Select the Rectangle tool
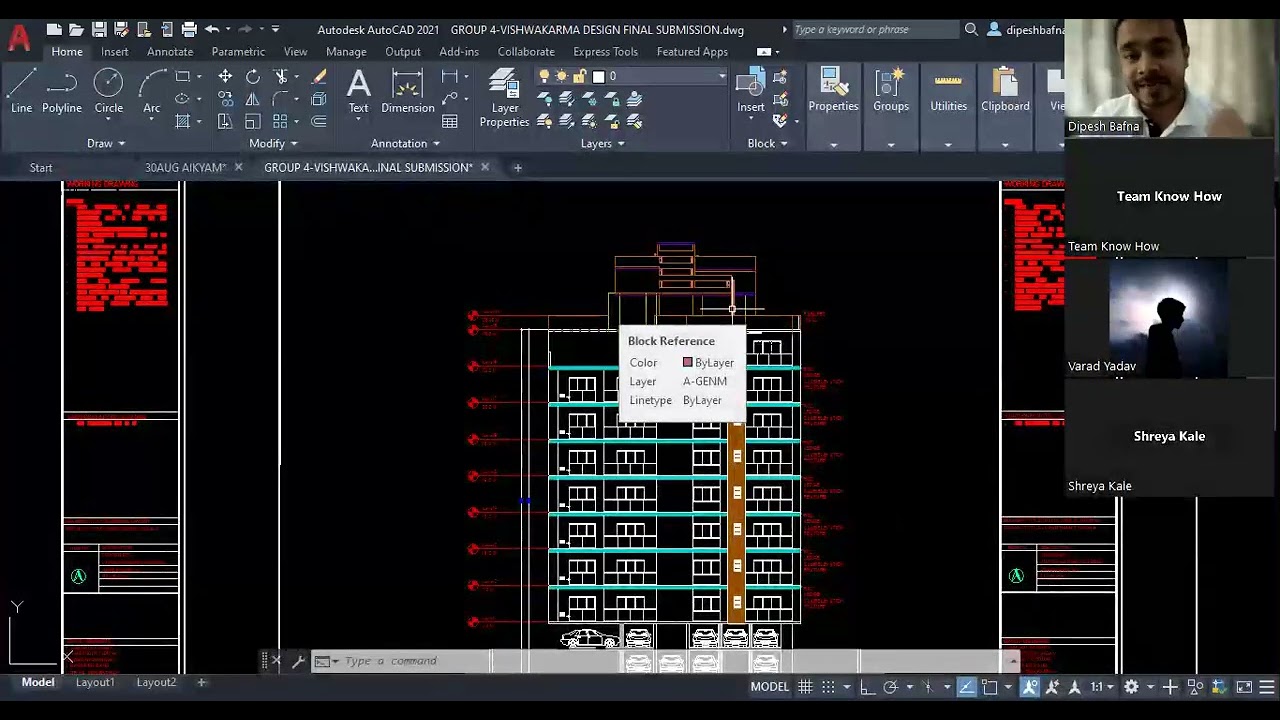Viewport: 1280px width, 720px height. tap(182, 77)
